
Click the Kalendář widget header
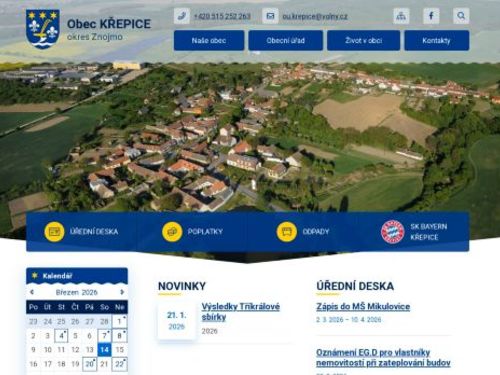77,276
